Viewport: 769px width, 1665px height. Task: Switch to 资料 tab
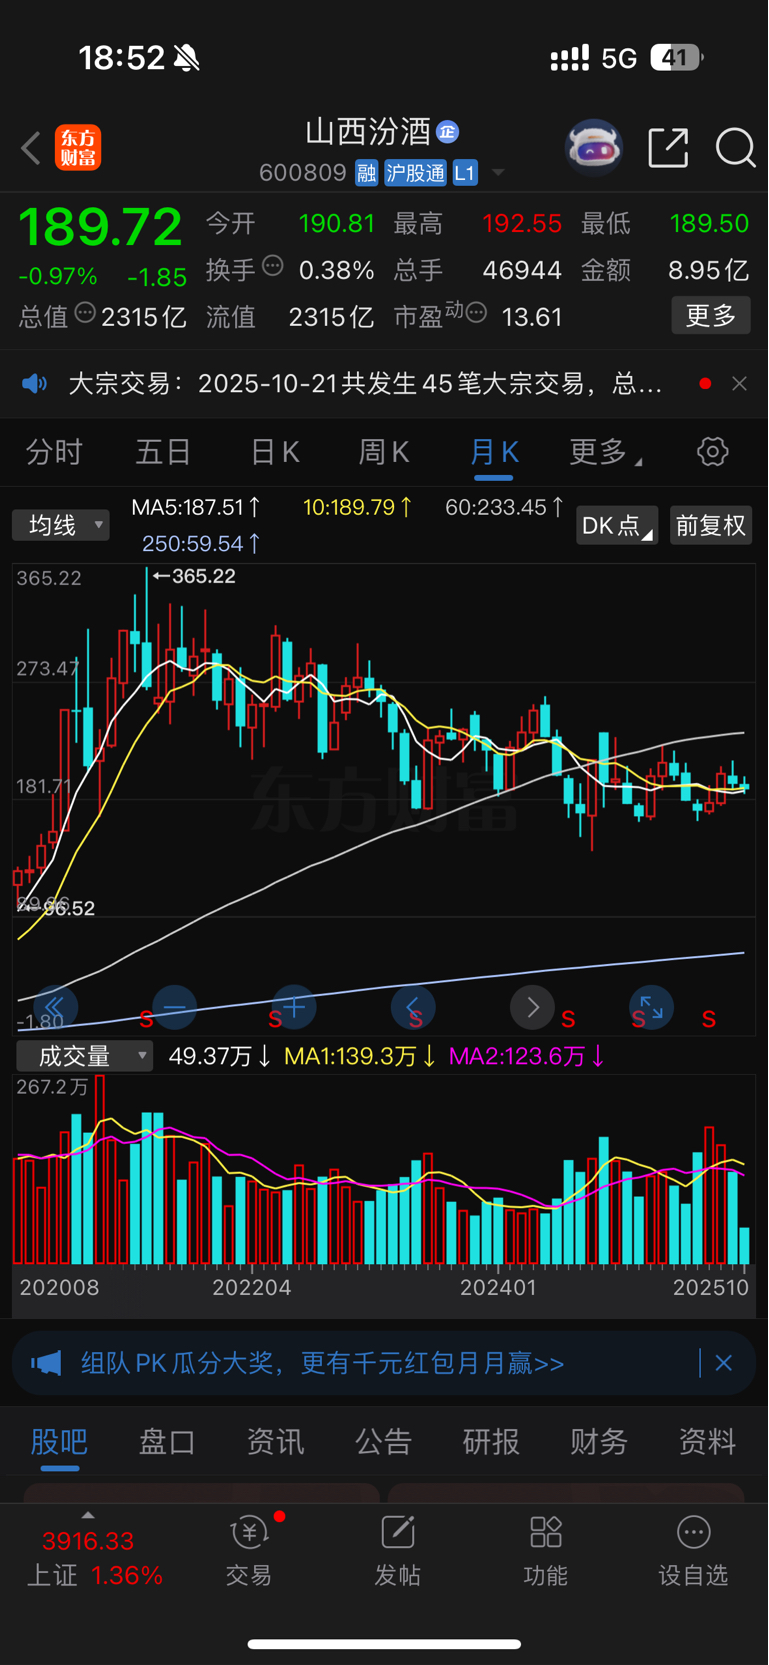coord(707,1441)
